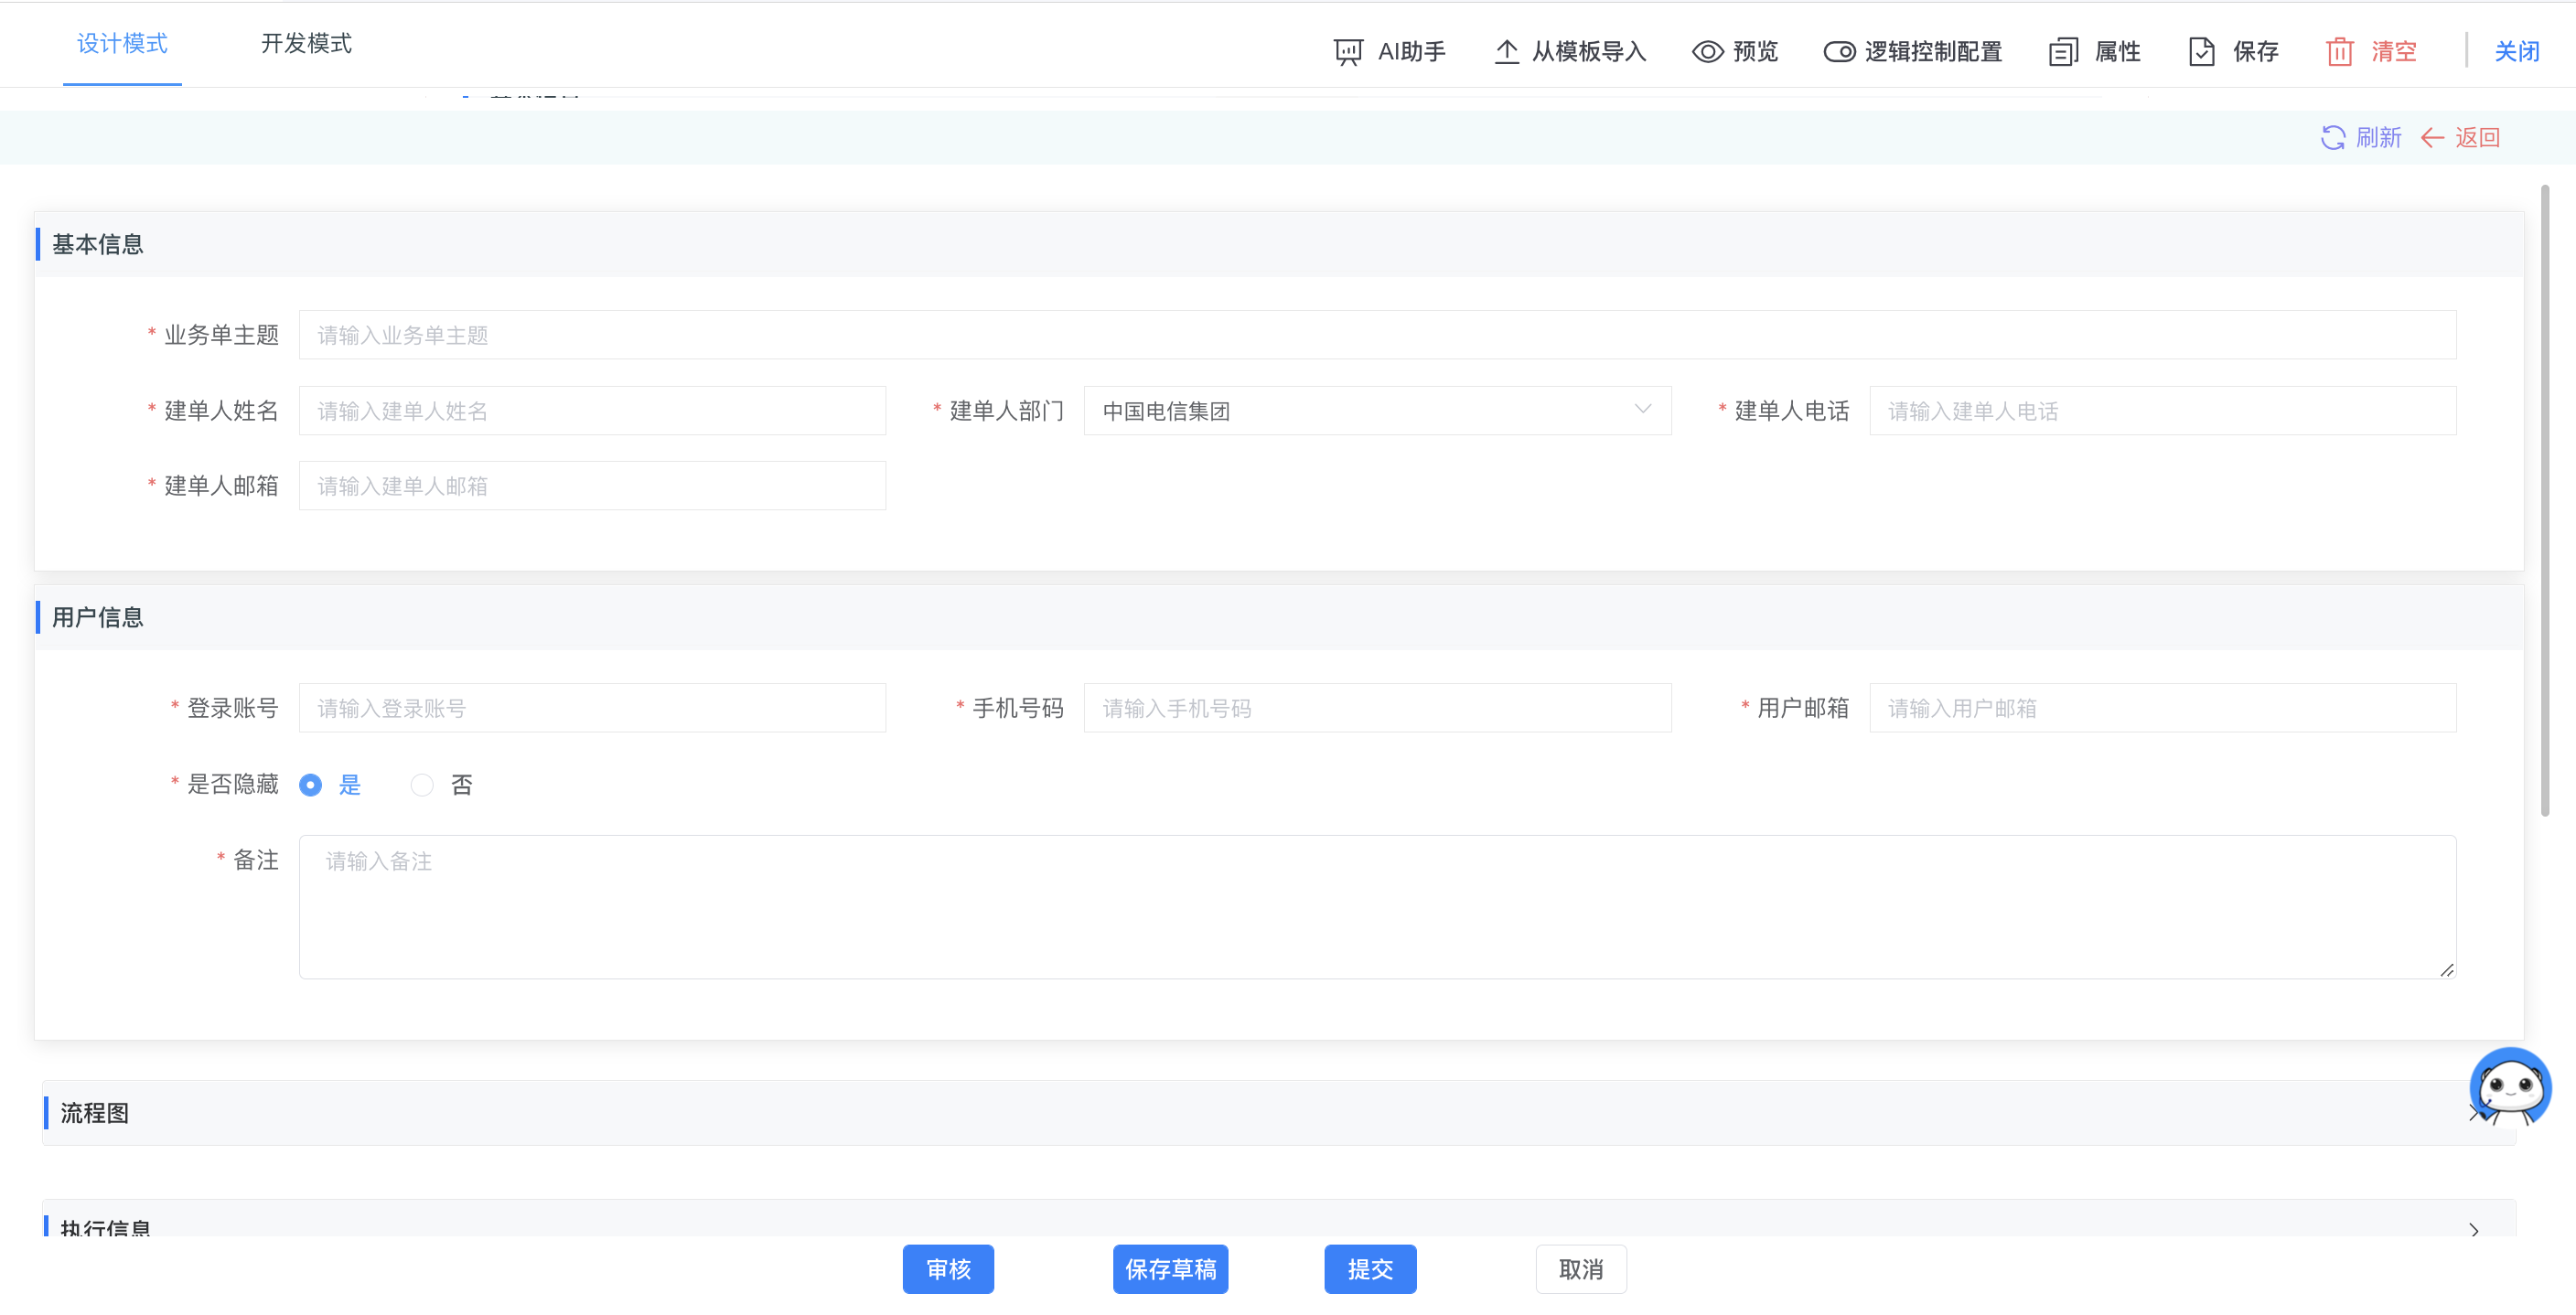This screenshot has height=1315, width=2576.
Task: Click the 刷新 refresh icon
Action: (2332, 138)
